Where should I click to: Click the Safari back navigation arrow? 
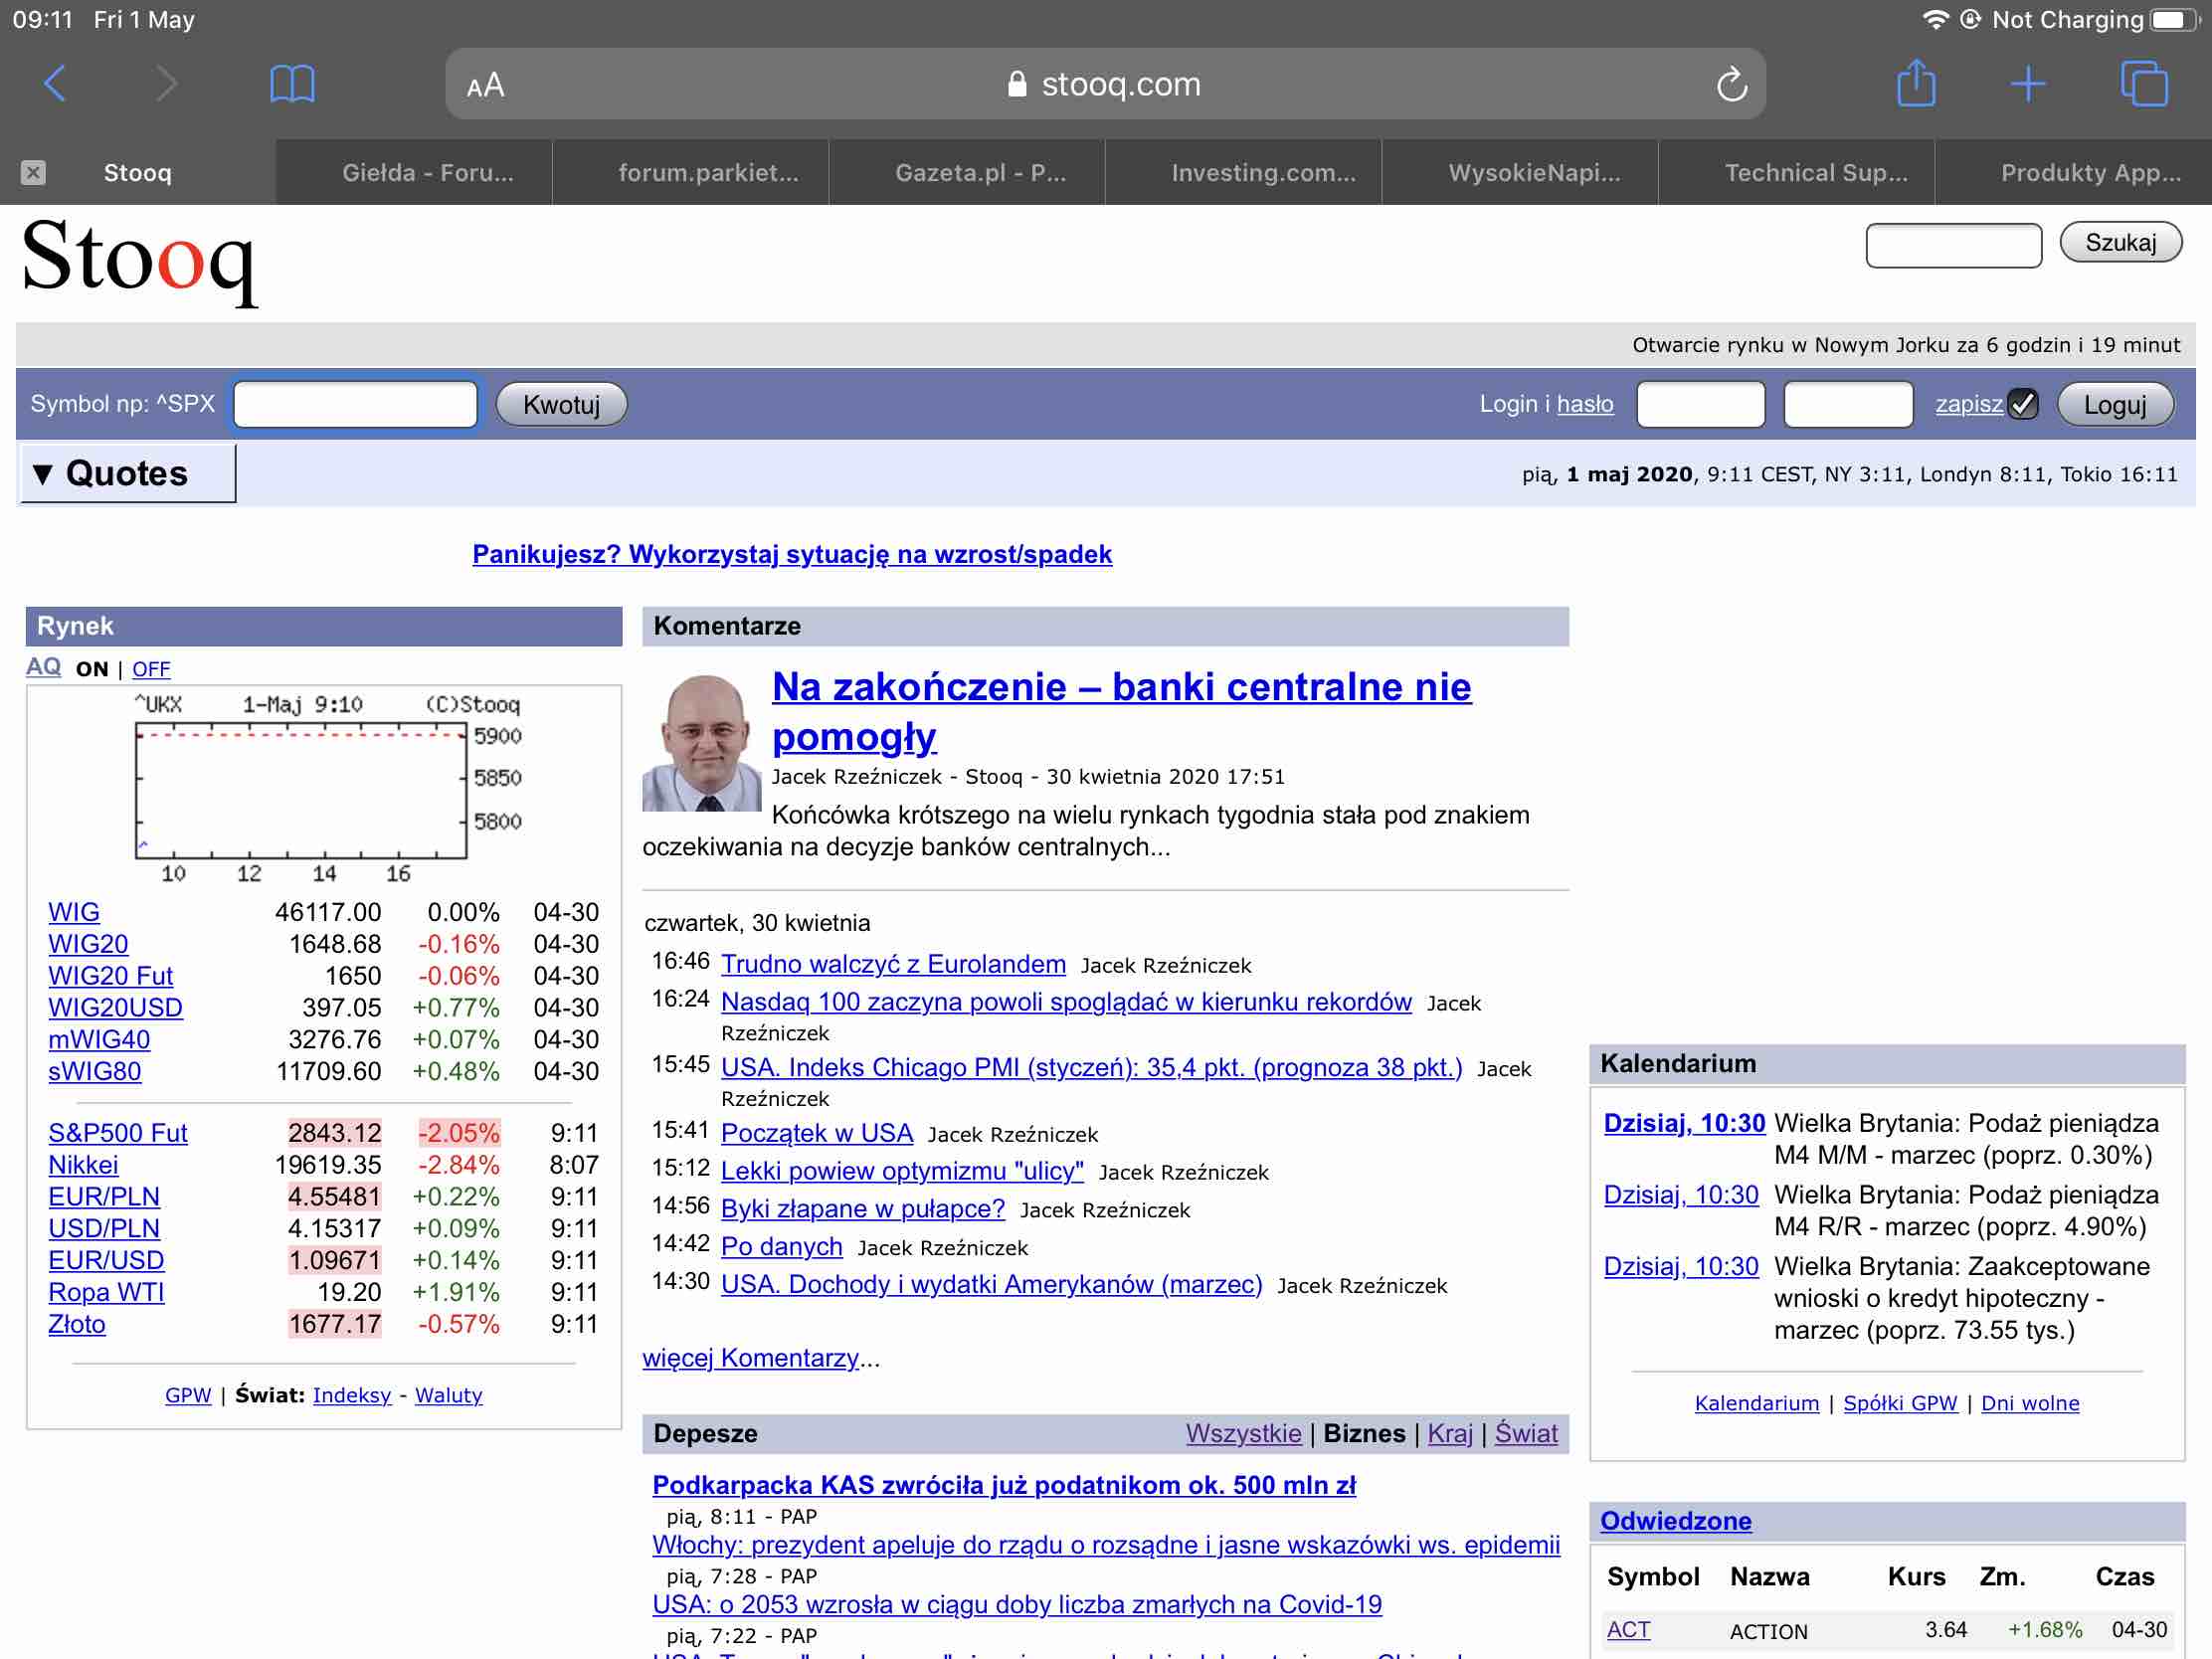click(x=57, y=84)
